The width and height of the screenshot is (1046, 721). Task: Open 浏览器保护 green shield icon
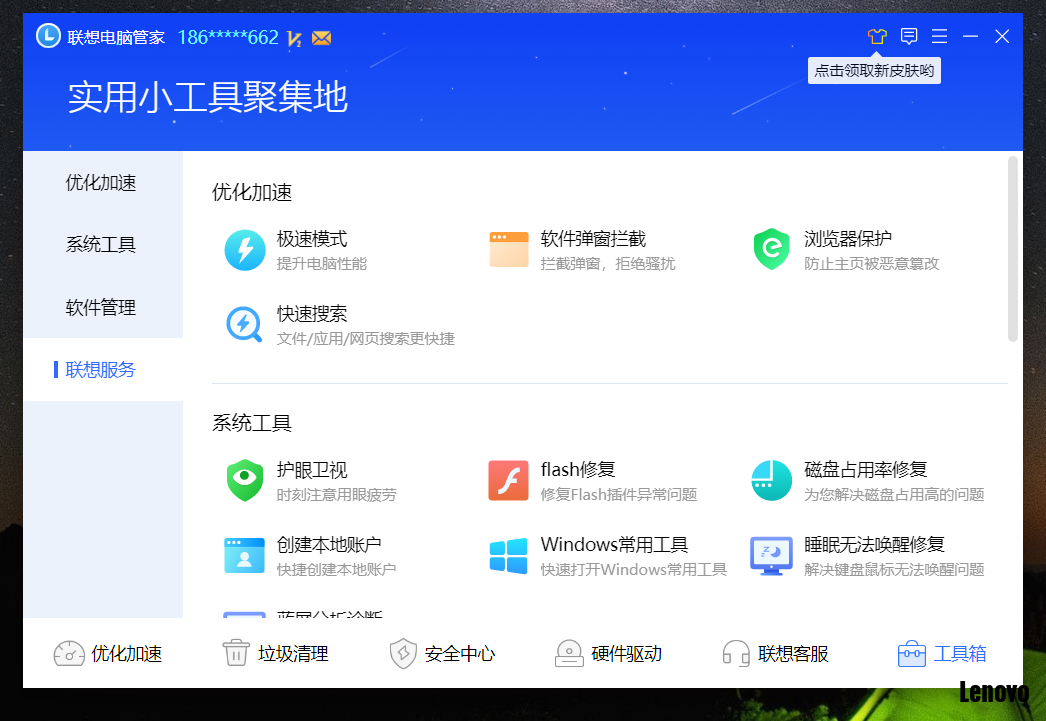(771, 250)
